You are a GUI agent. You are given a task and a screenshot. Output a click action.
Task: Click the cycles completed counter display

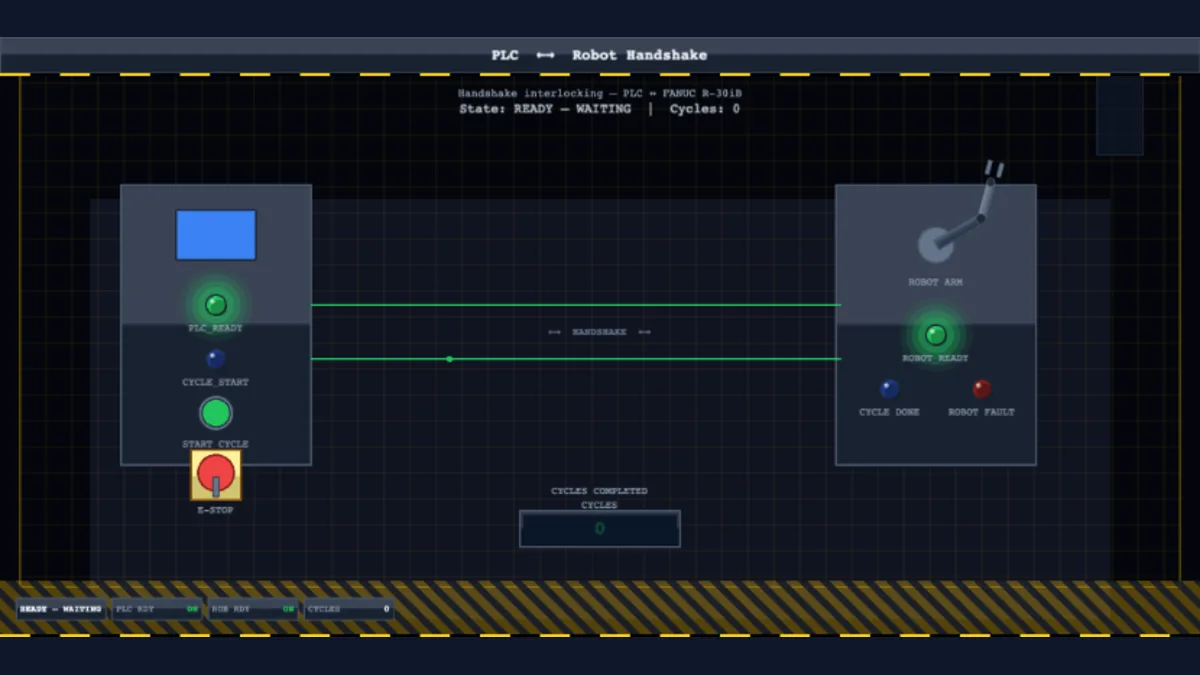[x=600, y=529]
